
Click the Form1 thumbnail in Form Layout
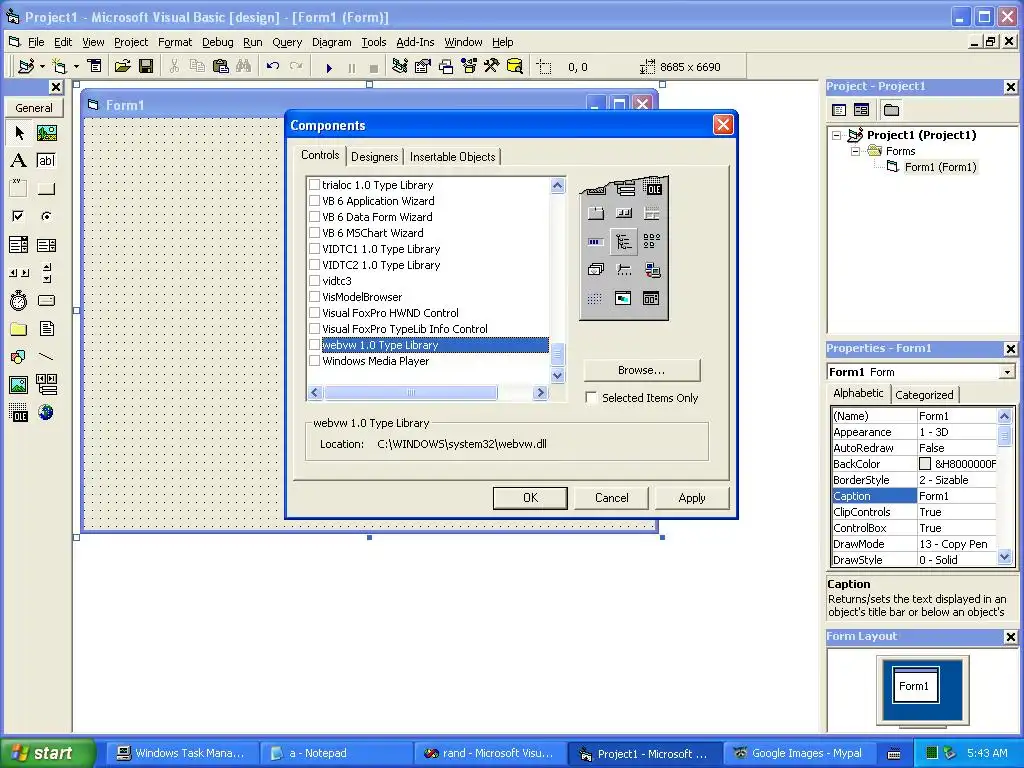916,686
